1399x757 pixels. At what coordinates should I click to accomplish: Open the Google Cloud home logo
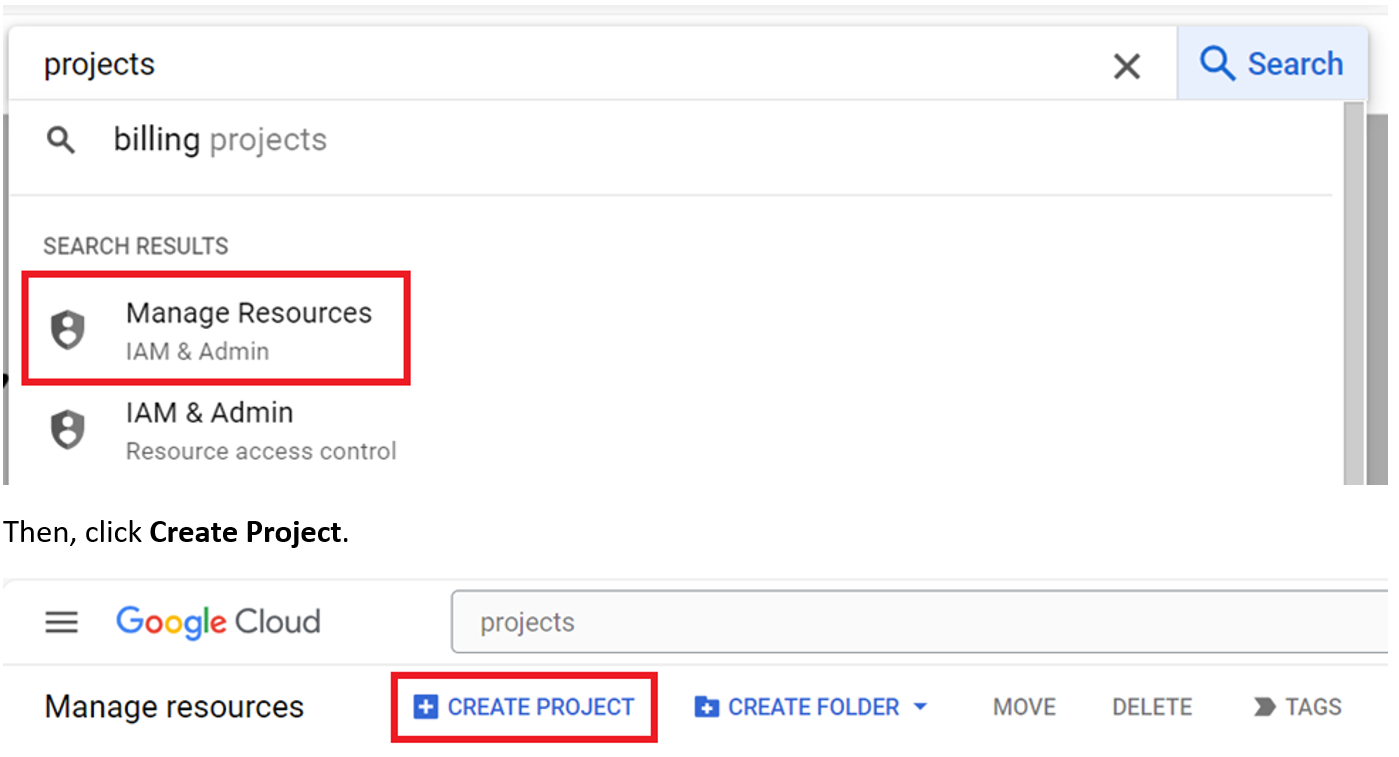tap(218, 621)
